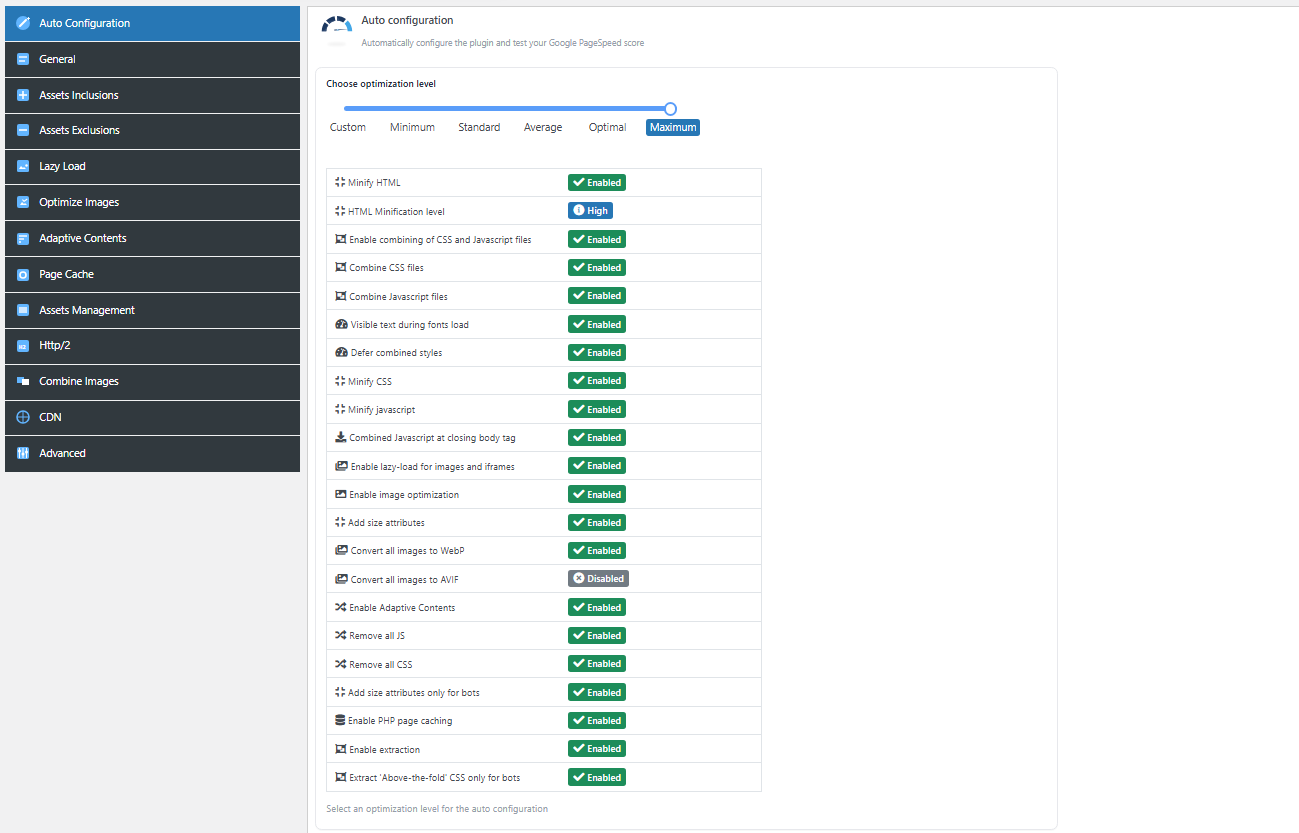The image size is (1299, 833).
Task: Choose the Custom optimization level label
Action: [x=347, y=127]
